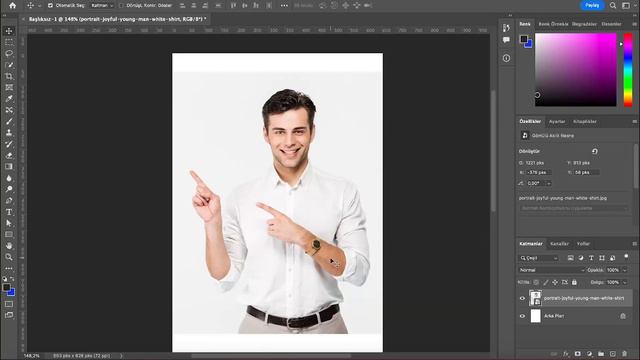Toggle lock position
The image size is (640, 360).
coord(555,282)
